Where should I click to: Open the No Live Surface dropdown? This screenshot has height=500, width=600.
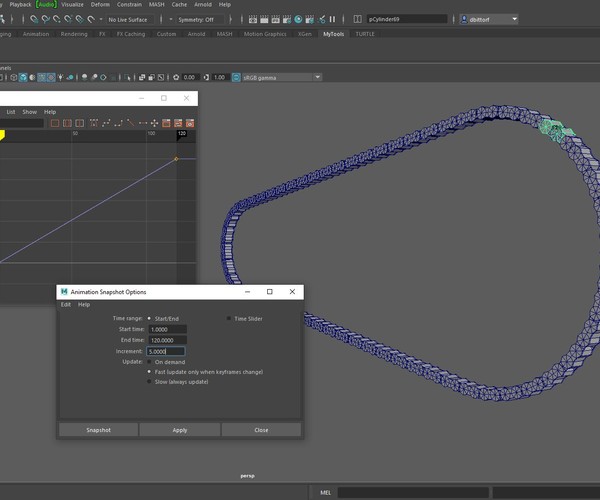tap(129, 19)
